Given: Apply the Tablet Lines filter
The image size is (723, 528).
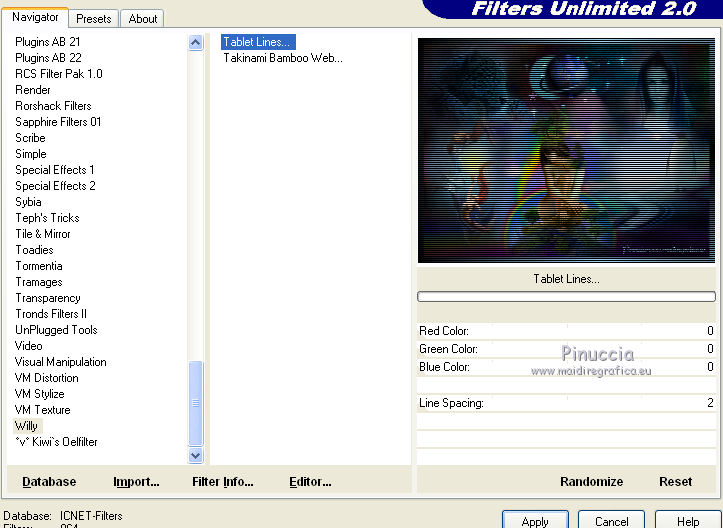Looking at the screenshot, I should tap(535, 521).
